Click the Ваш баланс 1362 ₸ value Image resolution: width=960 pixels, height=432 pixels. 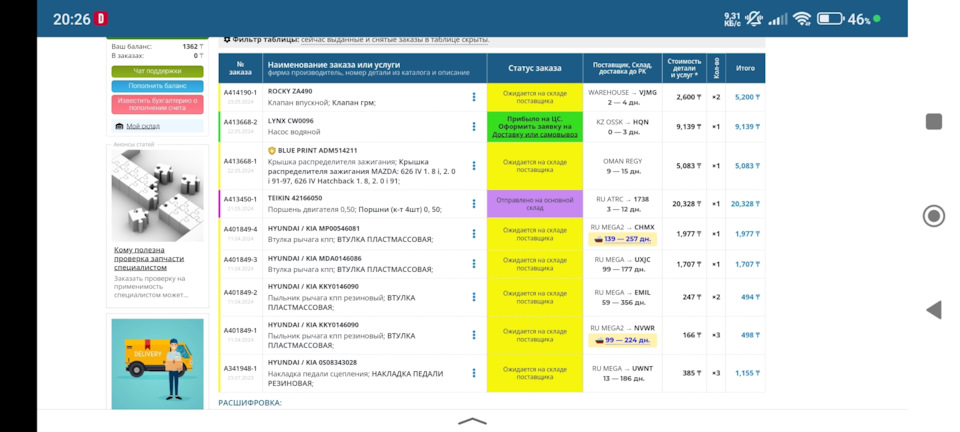193,47
